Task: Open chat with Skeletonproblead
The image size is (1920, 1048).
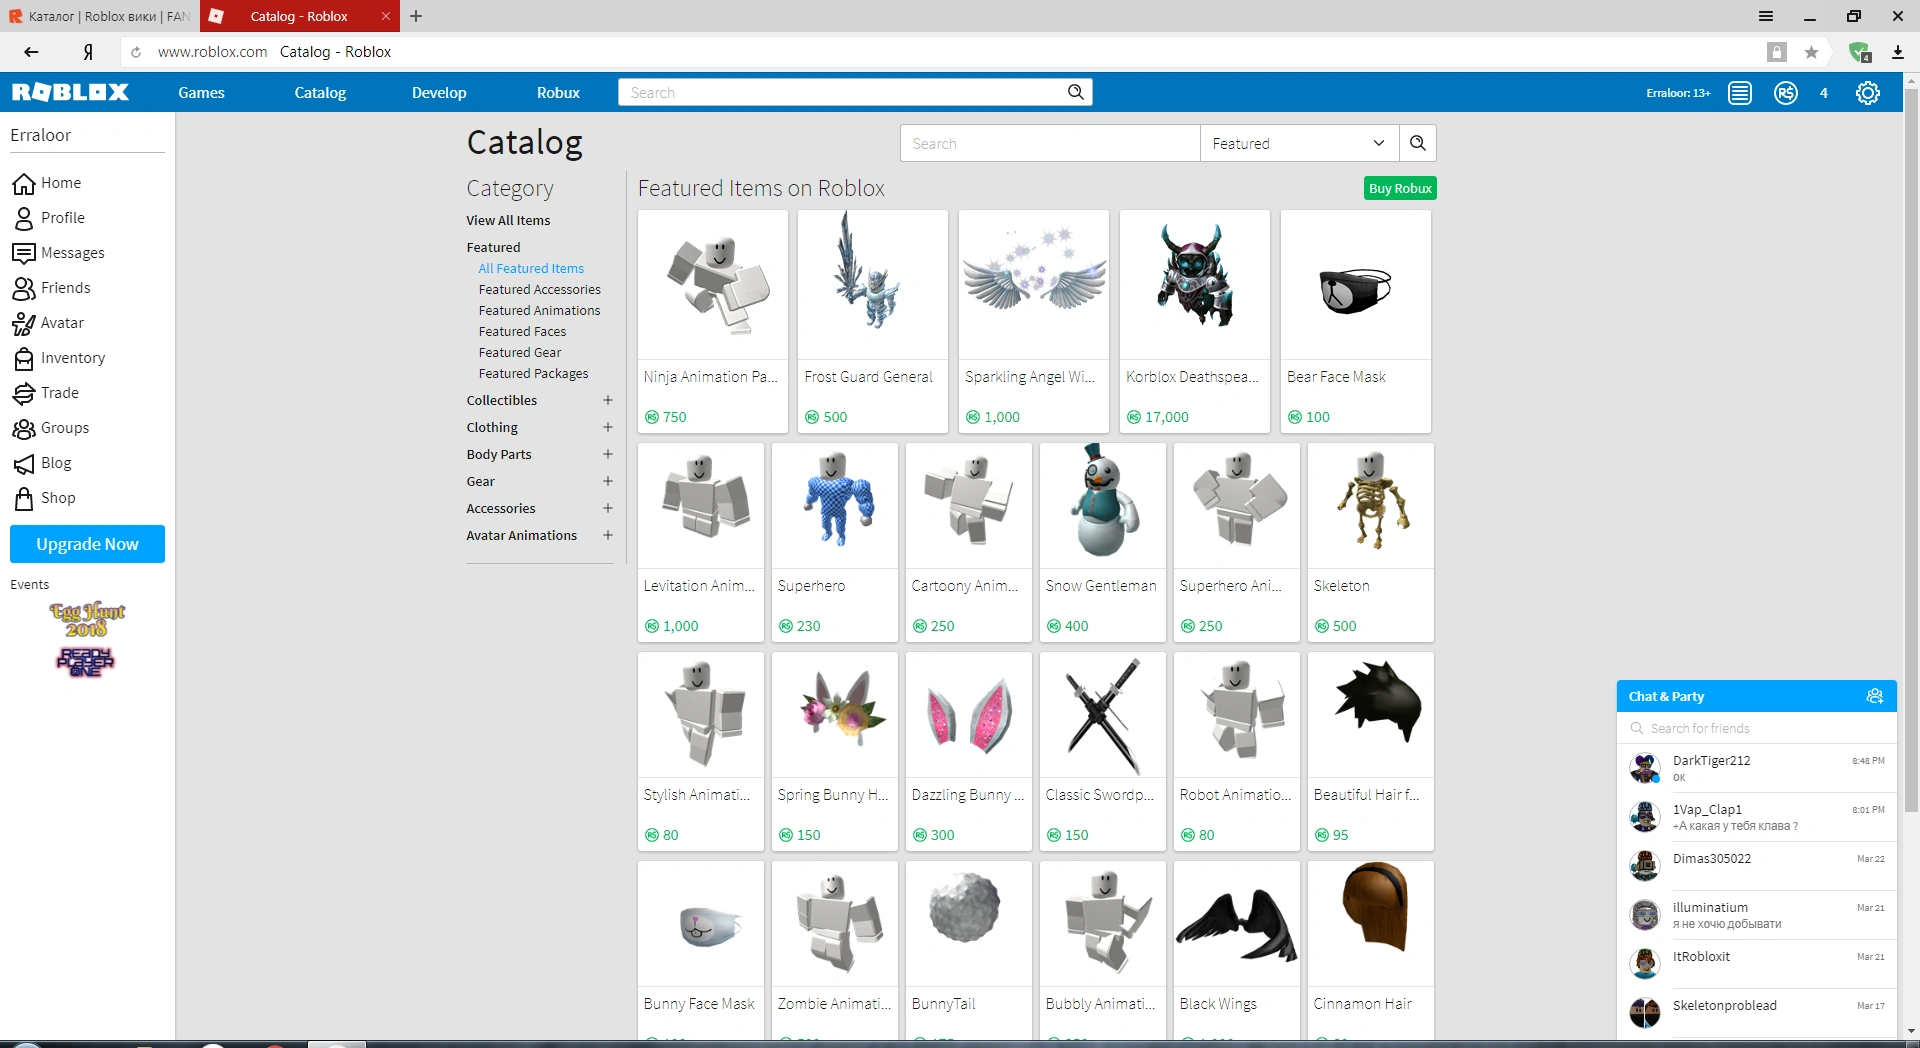Action: [x=1756, y=1013]
